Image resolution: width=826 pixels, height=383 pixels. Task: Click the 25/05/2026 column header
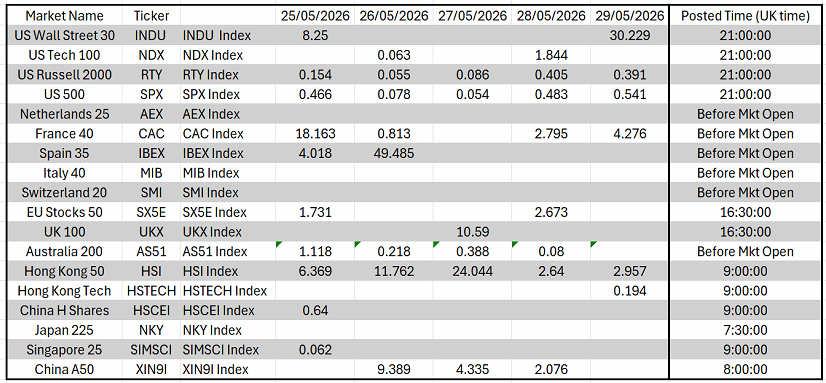point(315,16)
